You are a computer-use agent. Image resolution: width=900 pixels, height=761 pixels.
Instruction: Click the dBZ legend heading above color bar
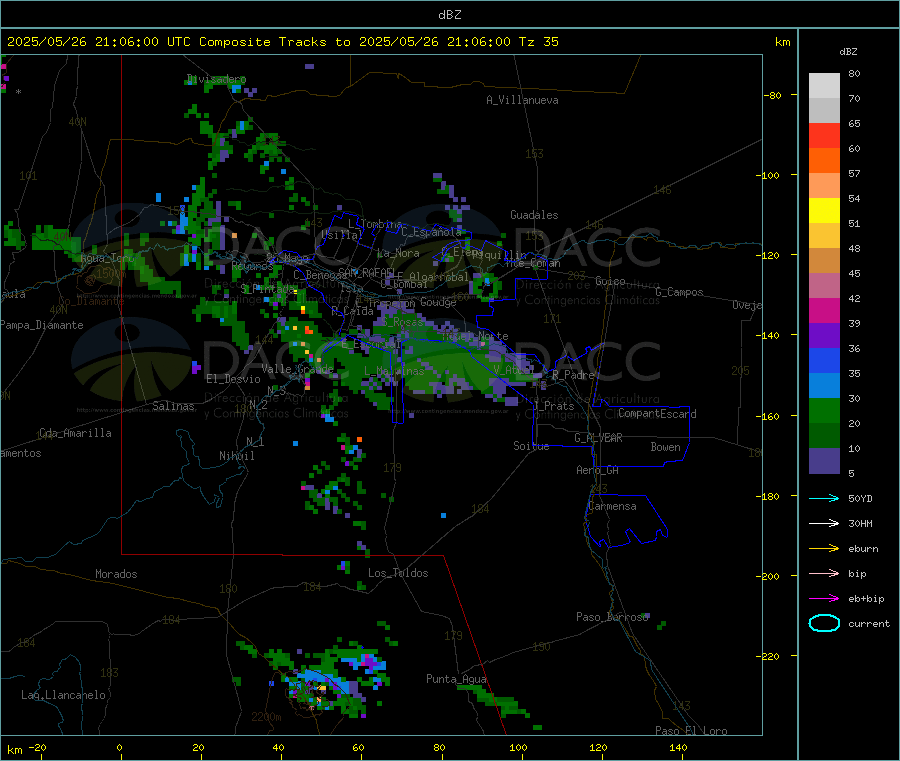point(848,52)
